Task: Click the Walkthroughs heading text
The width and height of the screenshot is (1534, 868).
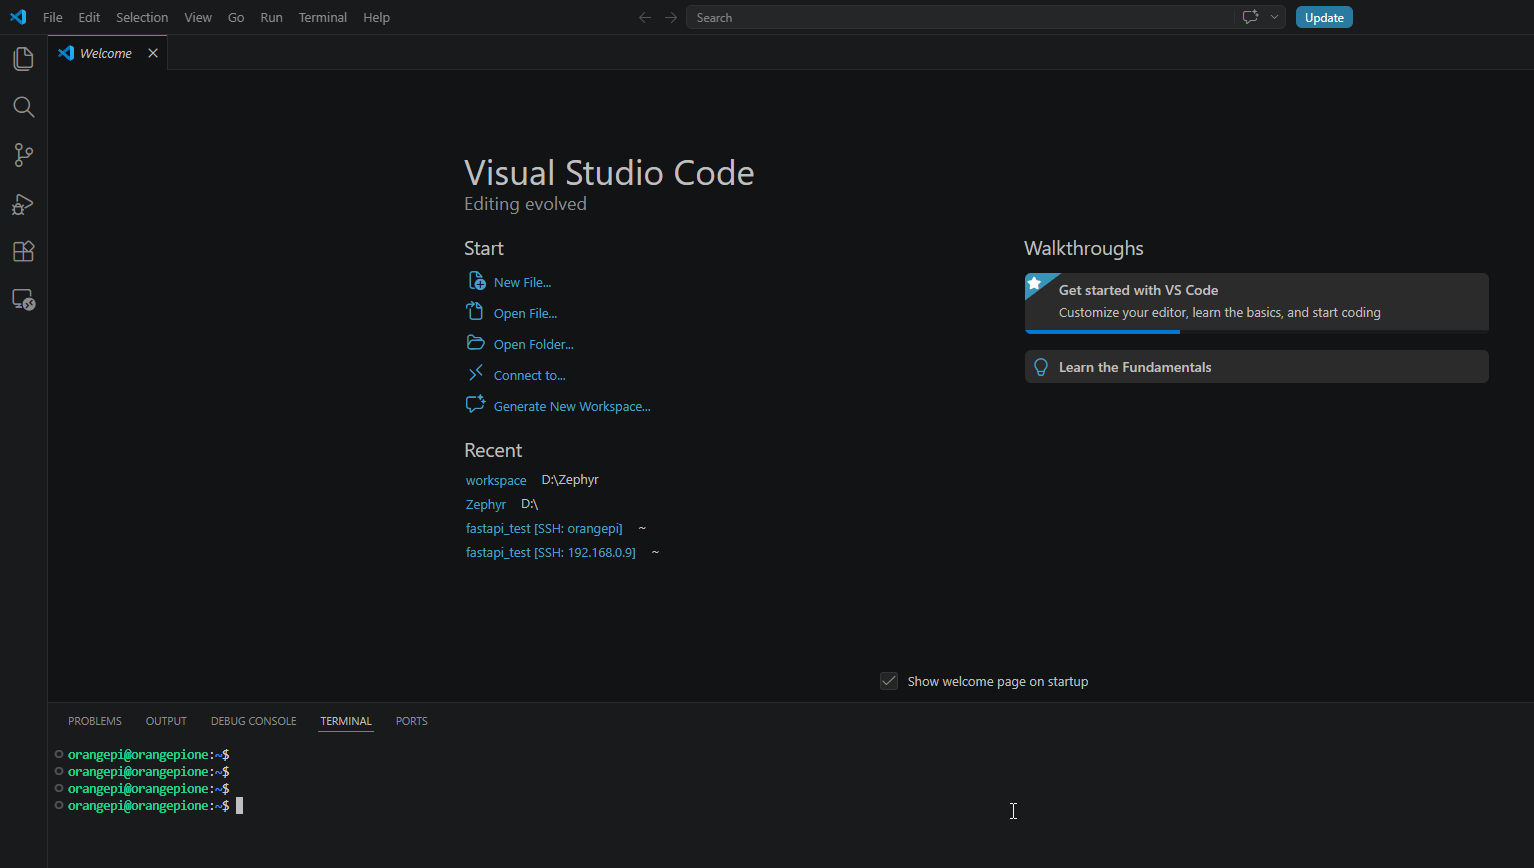Action: coord(1084,249)
